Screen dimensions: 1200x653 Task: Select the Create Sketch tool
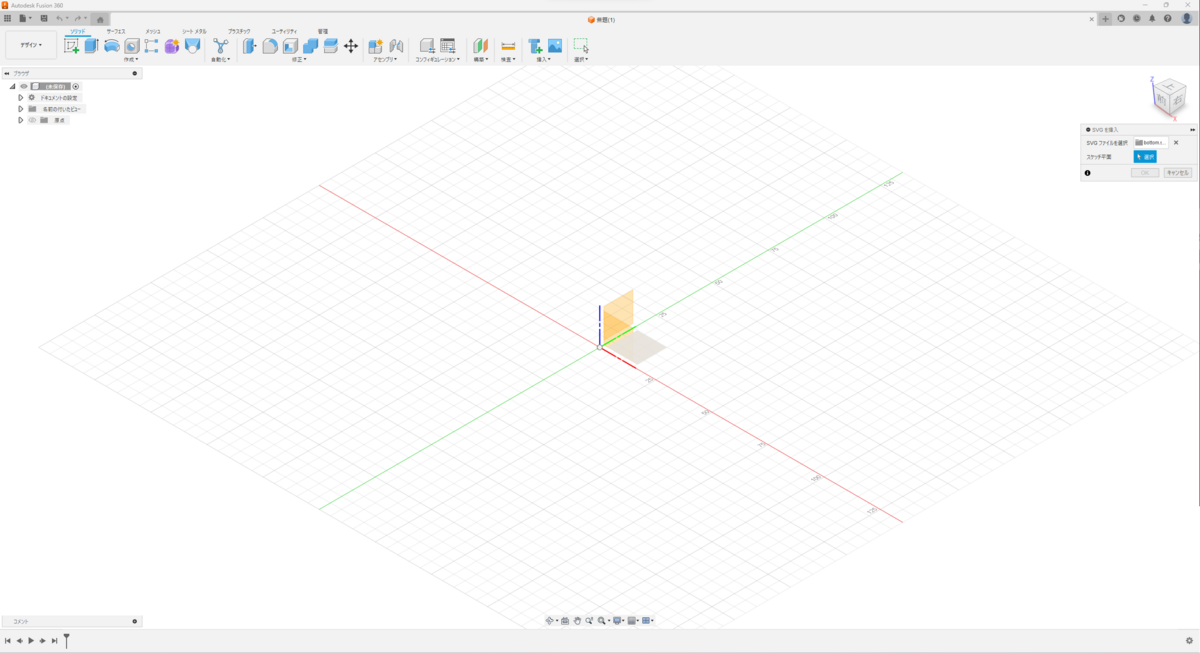click(71, 46)
